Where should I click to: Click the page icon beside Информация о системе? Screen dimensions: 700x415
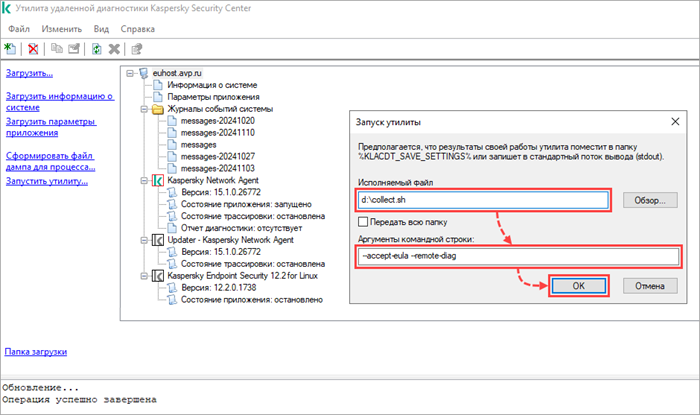[158, 85]
